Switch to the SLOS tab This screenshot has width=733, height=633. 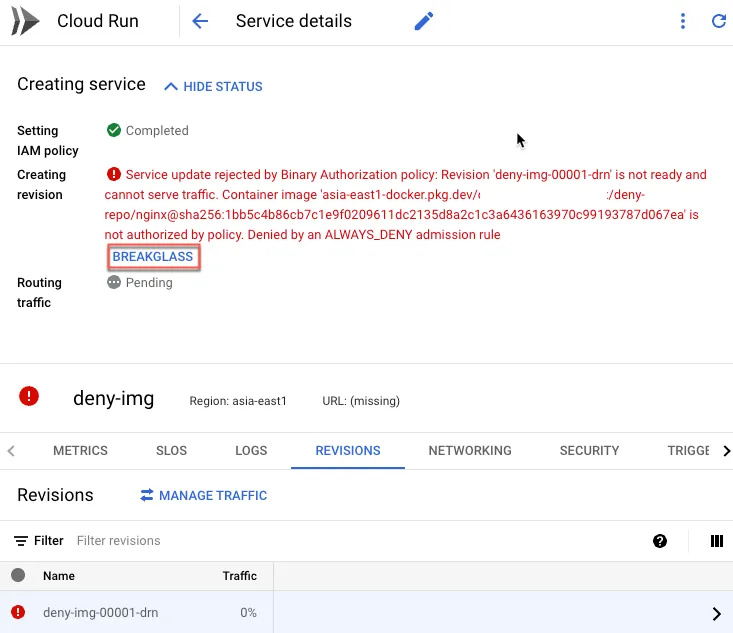click(172, 451)
